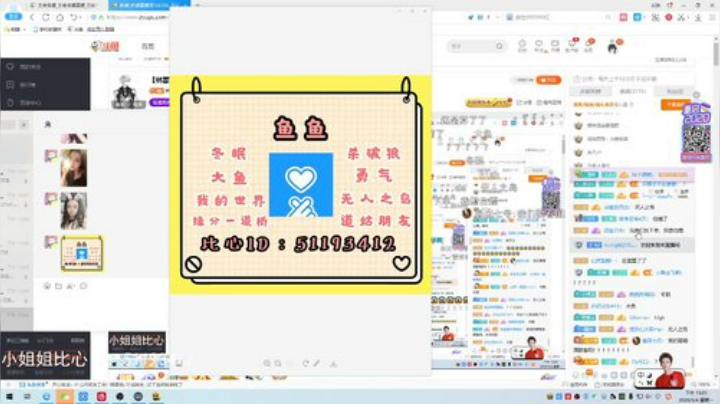Open the history clock icon in Douyu header
The height and width of the screenshot is (404, 720).
(522, 45)
